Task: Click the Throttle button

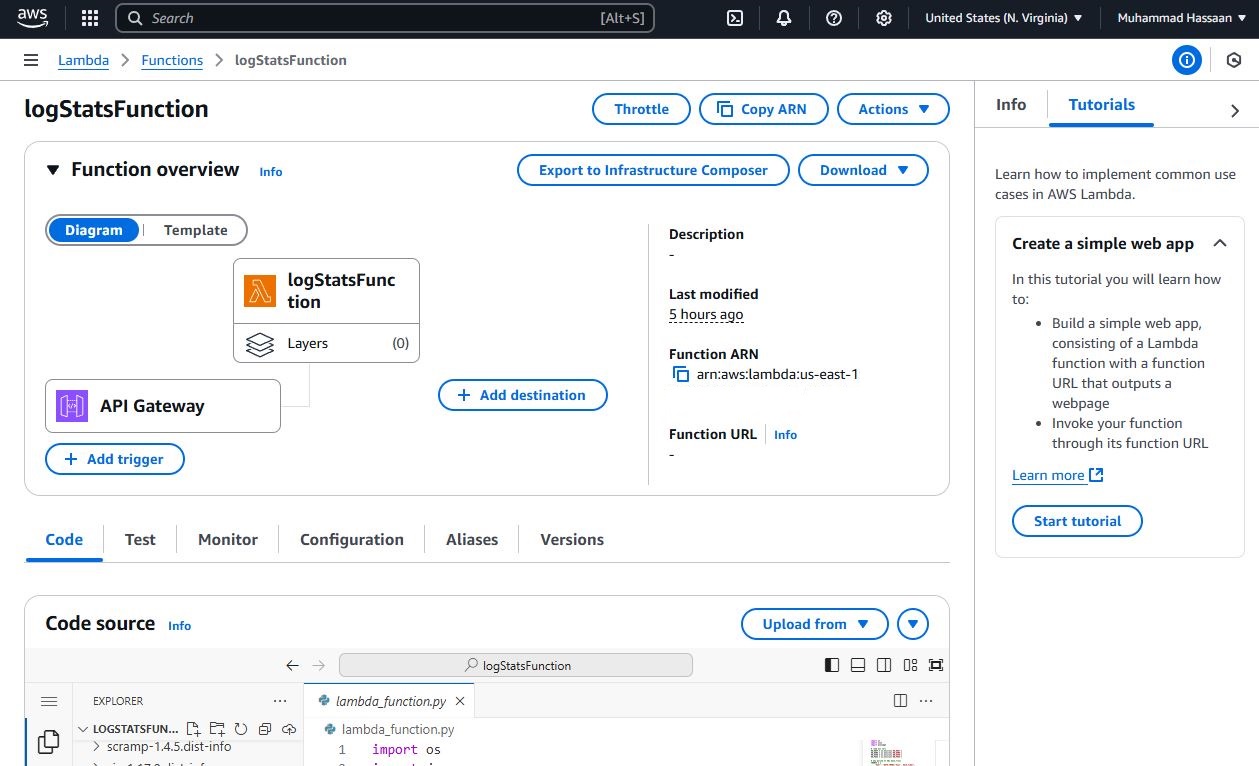Action: 642,109
